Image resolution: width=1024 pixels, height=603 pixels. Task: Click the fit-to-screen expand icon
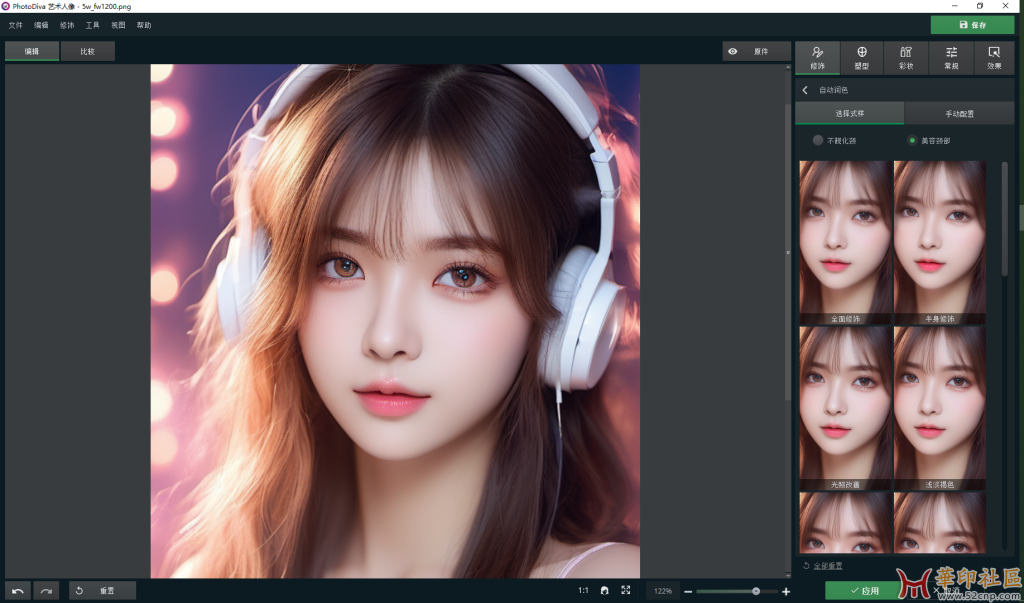(626, 590)
